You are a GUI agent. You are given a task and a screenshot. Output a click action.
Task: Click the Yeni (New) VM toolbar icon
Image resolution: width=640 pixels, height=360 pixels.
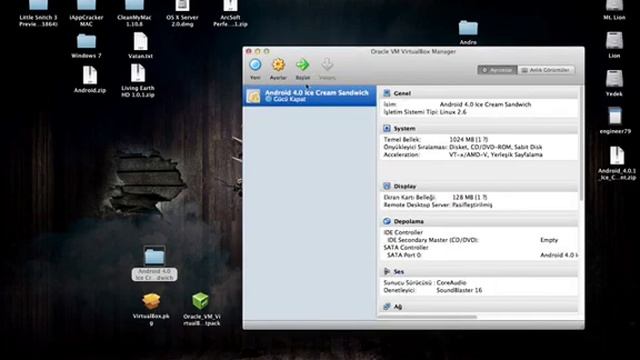point(256,65)
